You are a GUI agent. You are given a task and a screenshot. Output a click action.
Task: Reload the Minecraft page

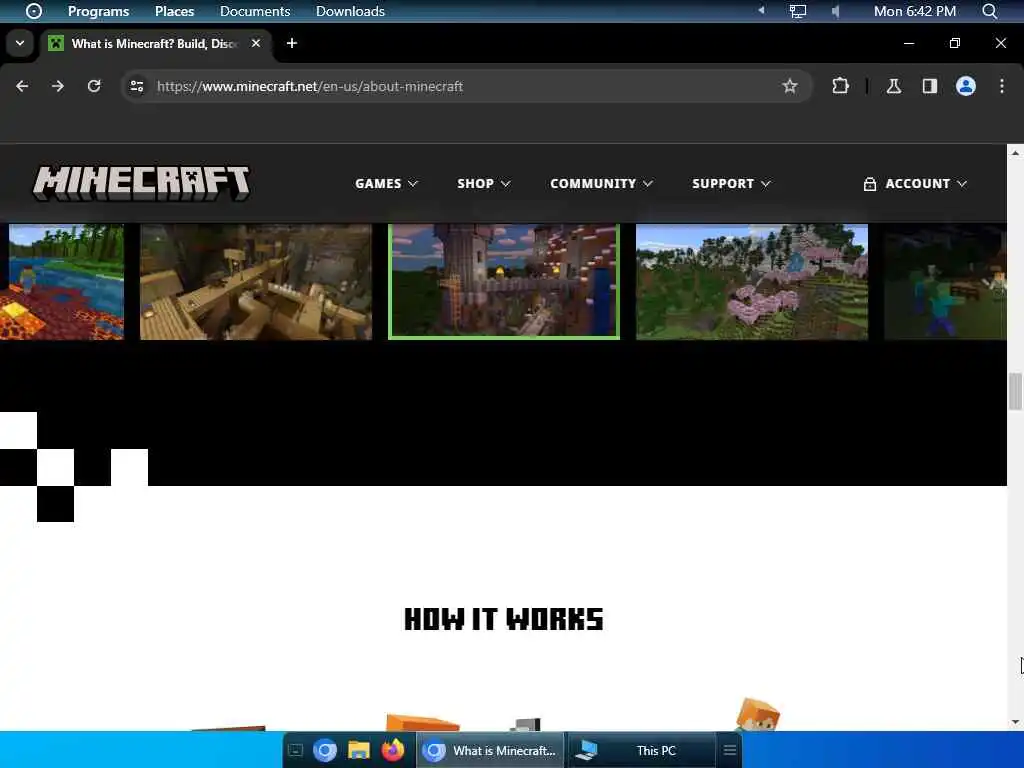[x=94, y=86]
